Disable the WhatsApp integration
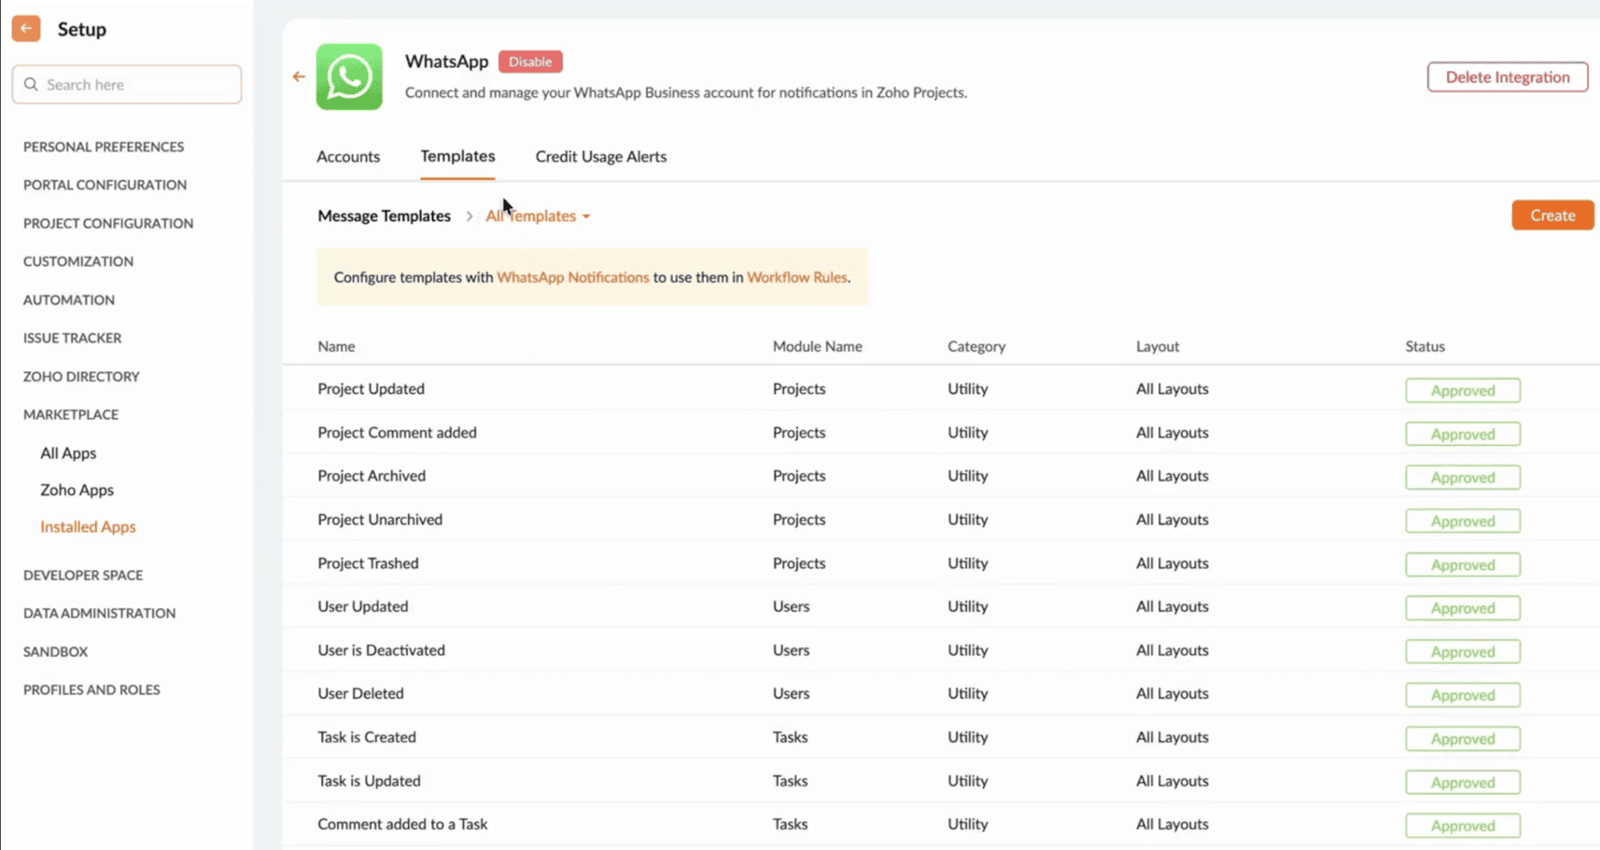 tap(530, 62)
